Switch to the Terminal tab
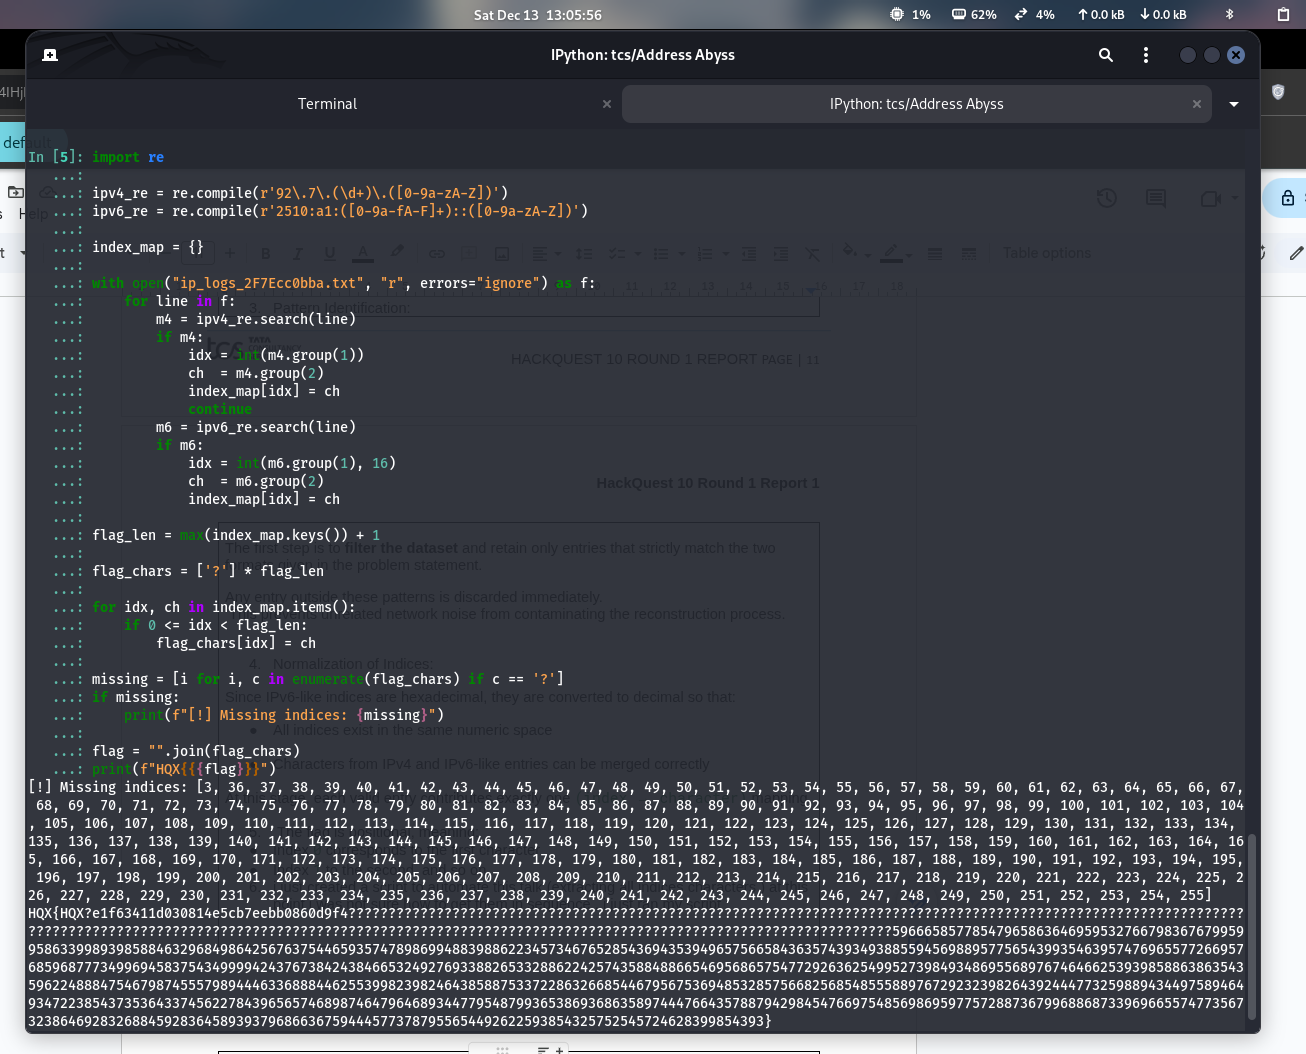Screen dimensions: 1306x1054 tap(327, 104)
